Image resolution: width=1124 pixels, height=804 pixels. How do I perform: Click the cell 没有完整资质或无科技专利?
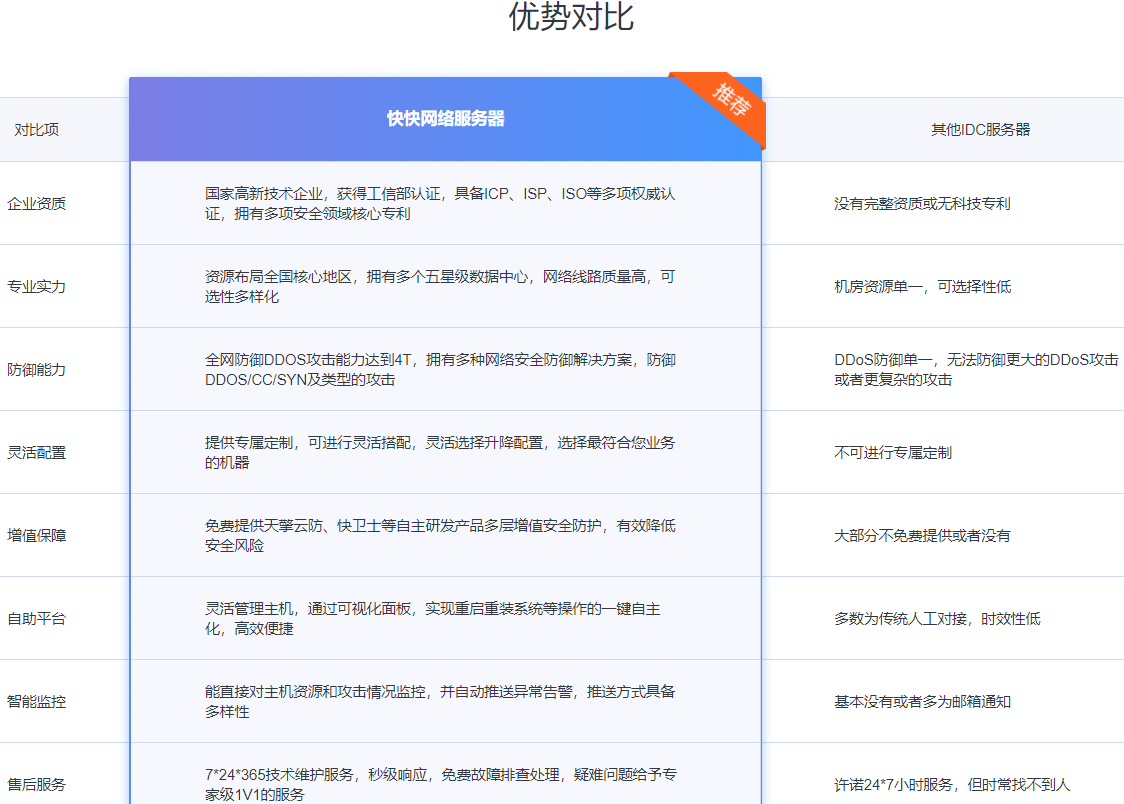point(922,204)
